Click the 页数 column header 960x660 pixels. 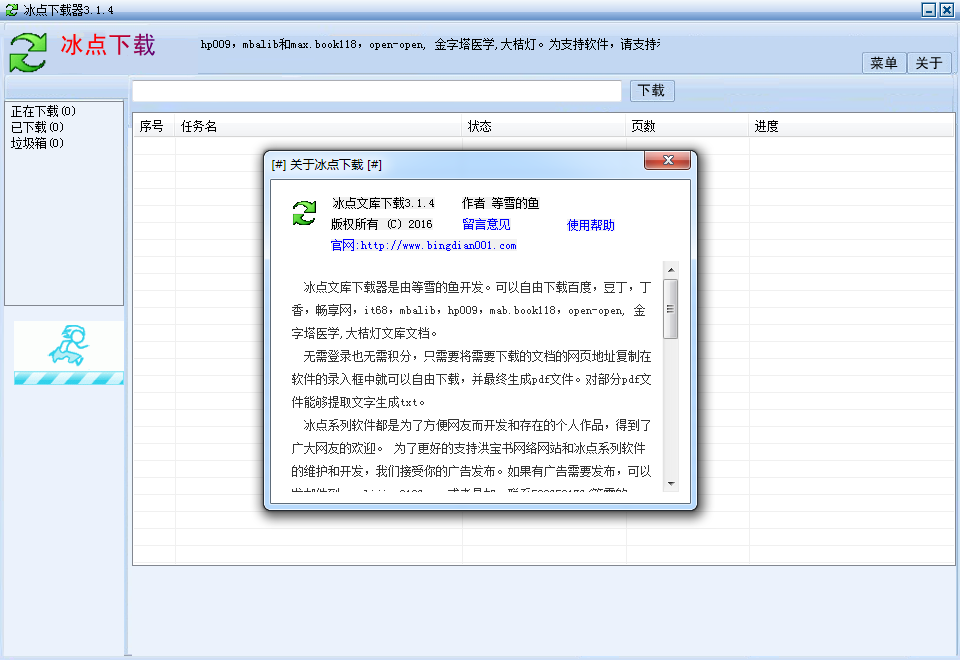688,126
